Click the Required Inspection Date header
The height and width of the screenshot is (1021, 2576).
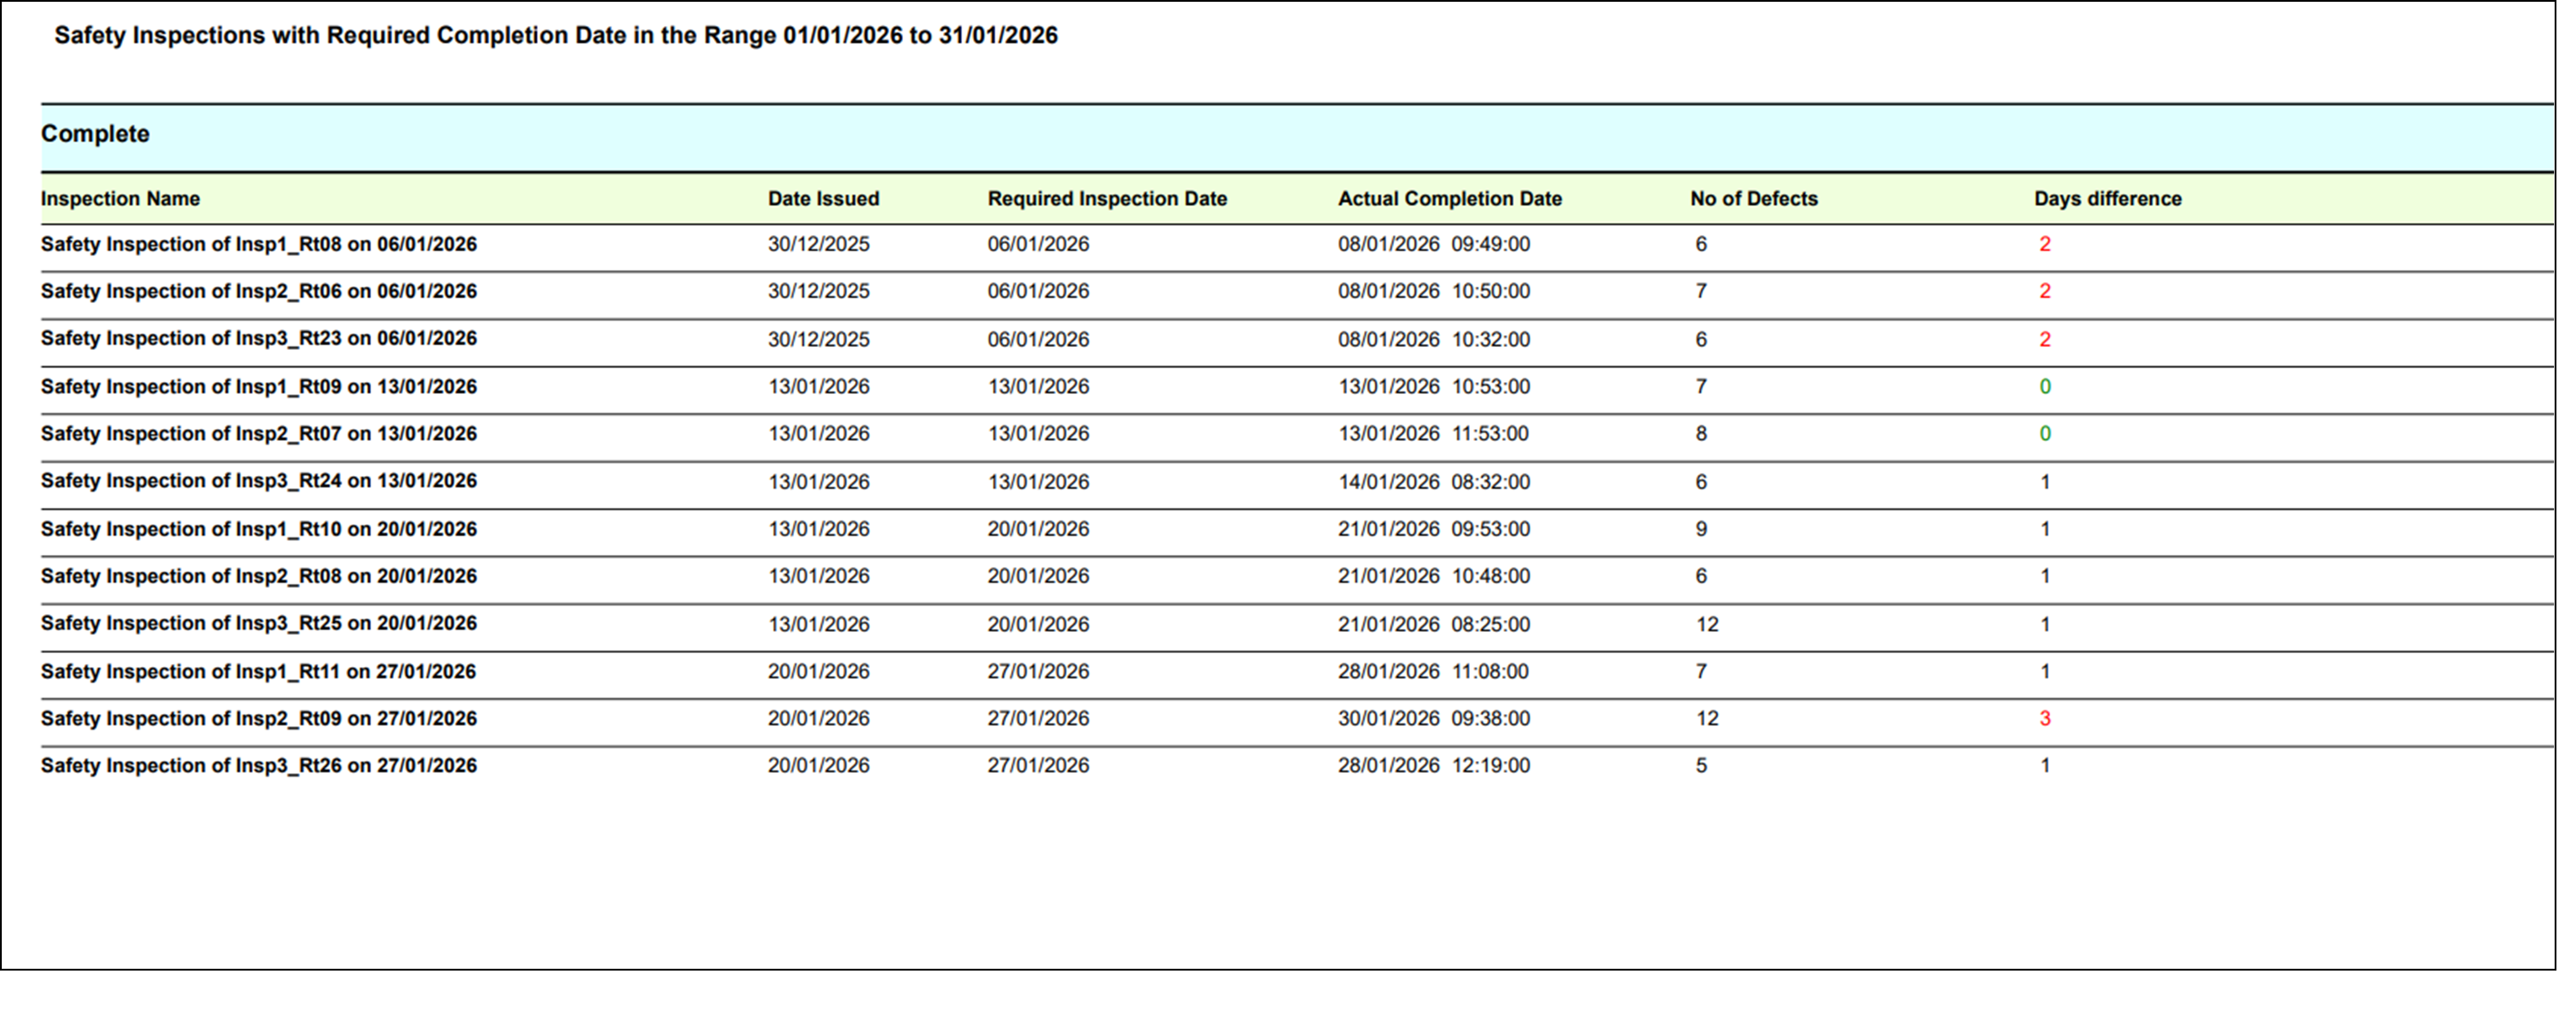1107,198
